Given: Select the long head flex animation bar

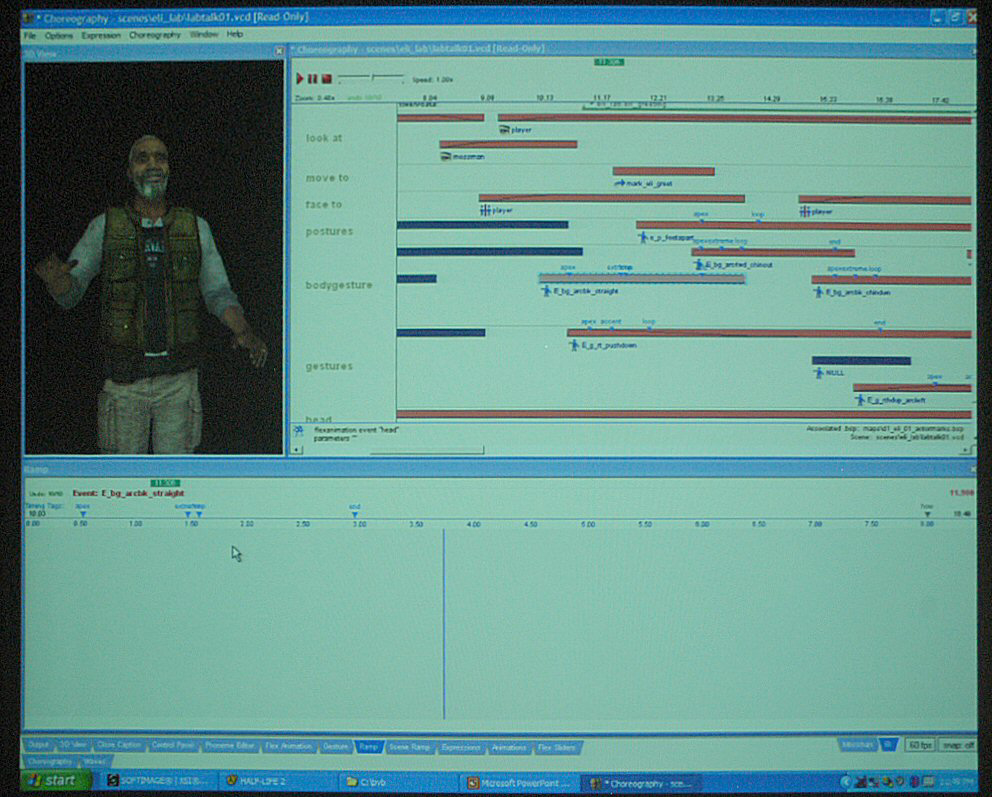Looking at the screenshot, I should [x=684, y=414].
